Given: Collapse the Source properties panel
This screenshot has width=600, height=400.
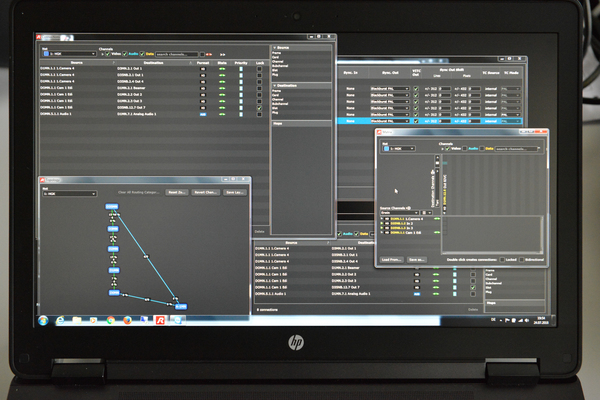Looking at the screenshot, I should coord(274,47).
